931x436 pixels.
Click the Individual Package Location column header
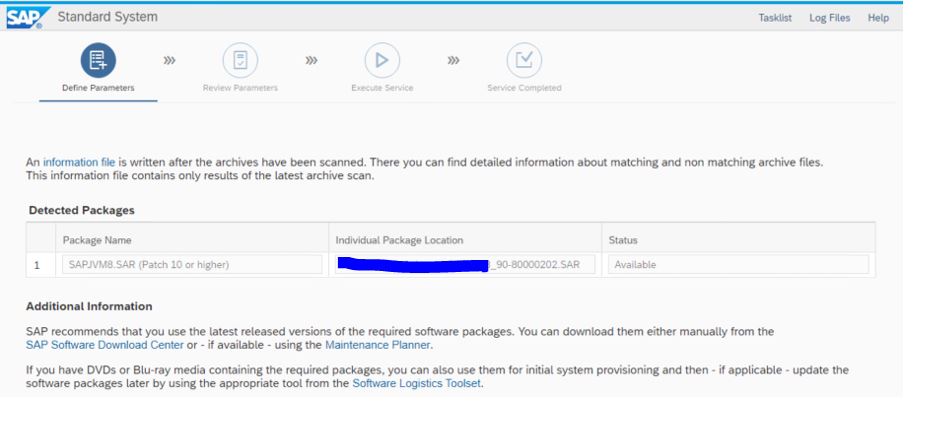point(399,240)
